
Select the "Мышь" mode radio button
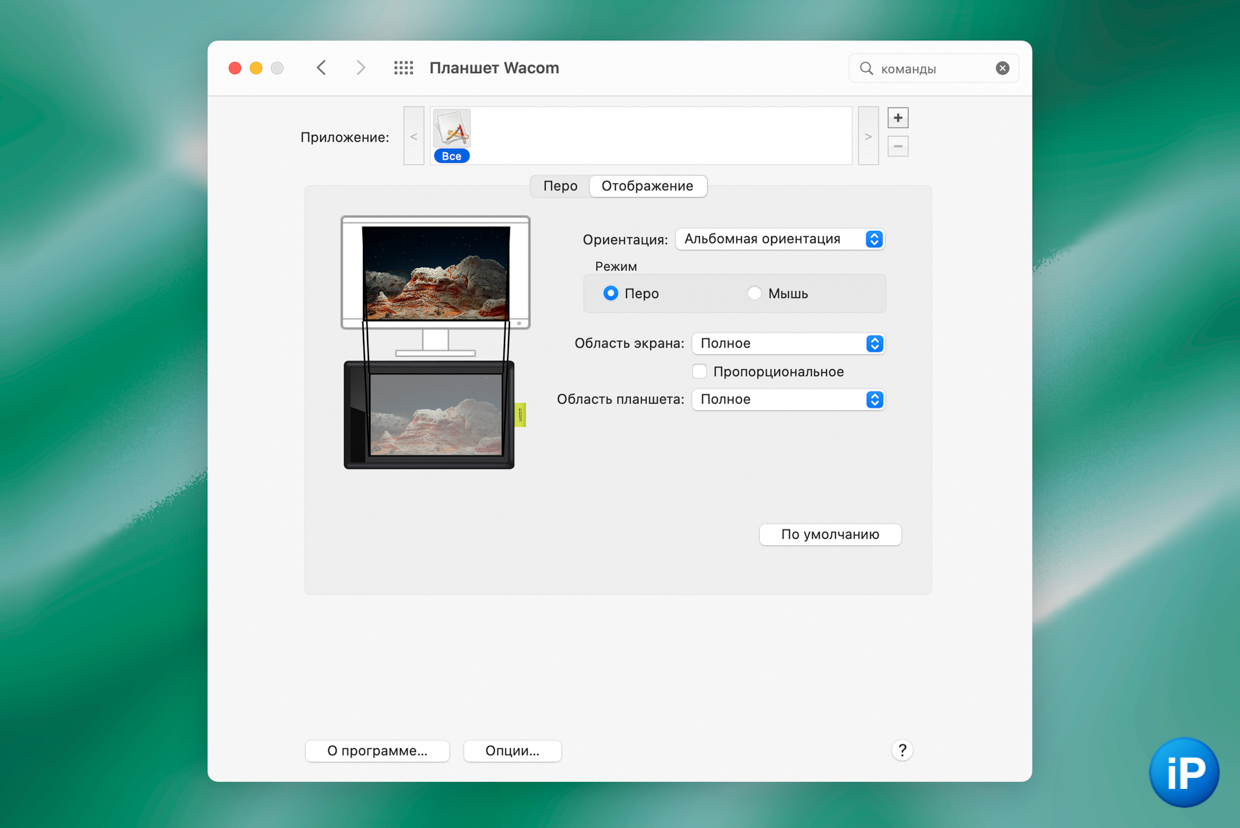[754, 293]
